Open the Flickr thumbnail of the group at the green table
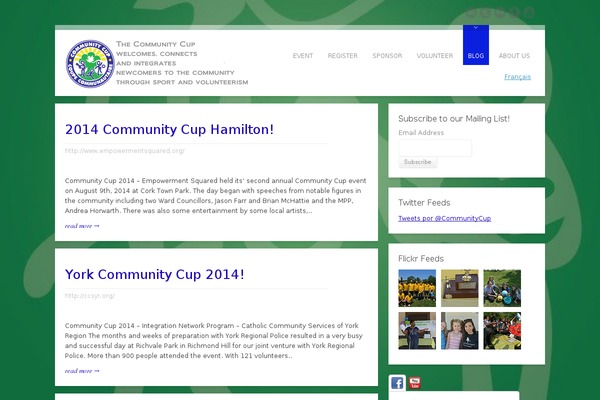 point(502,331)
